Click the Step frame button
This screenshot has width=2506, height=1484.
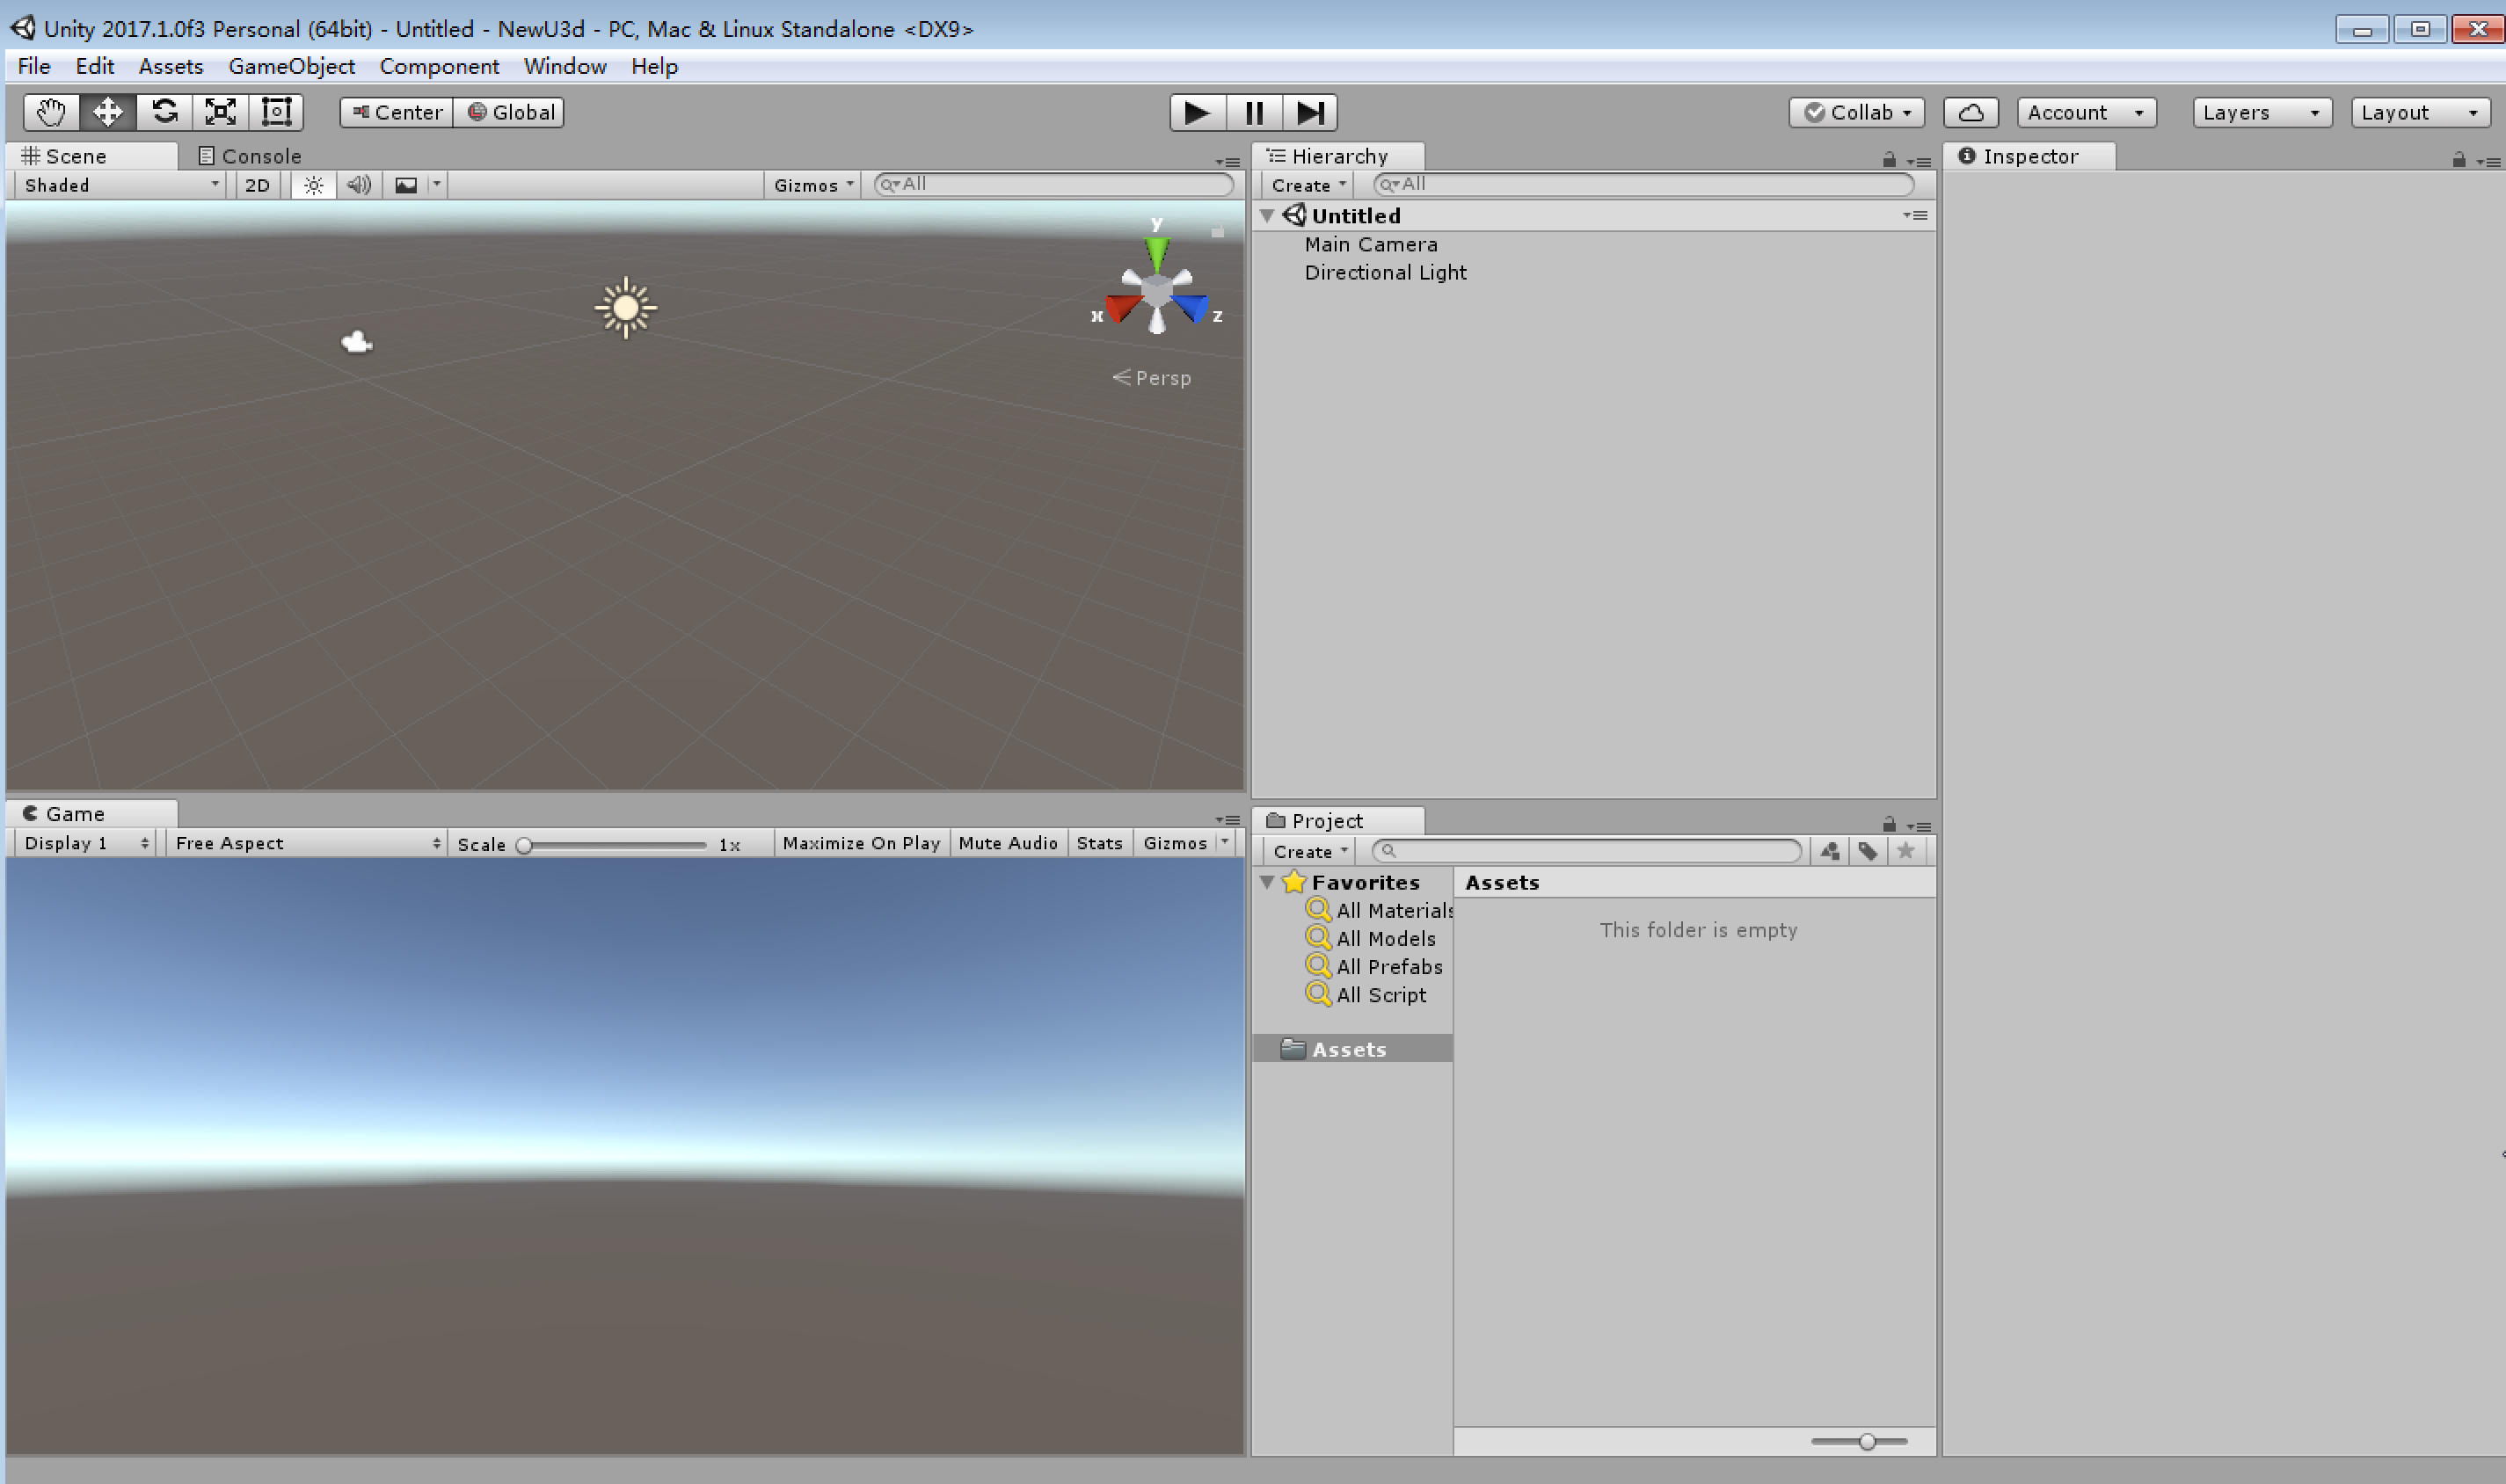[1309, 112]
